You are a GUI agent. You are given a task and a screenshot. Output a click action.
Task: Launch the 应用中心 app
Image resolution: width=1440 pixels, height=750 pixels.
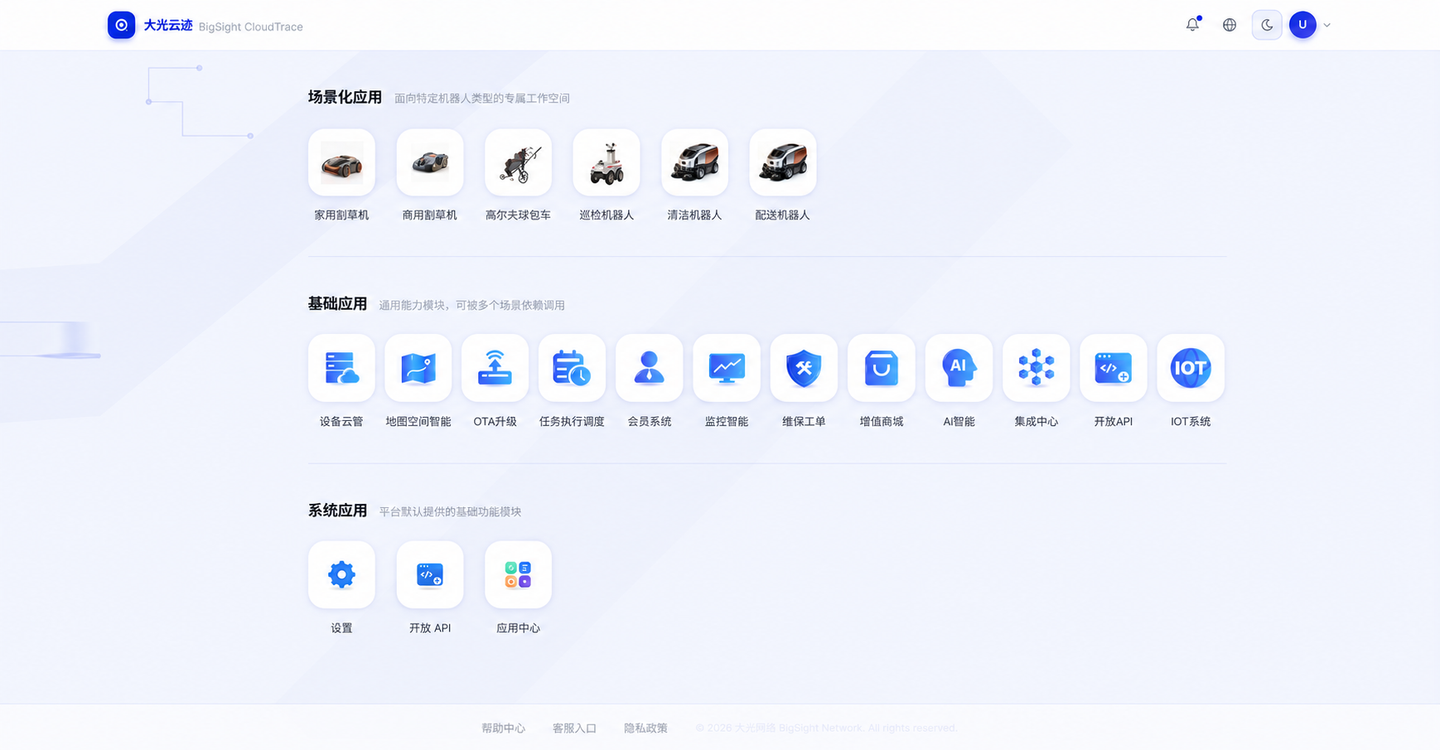[518, 575]
